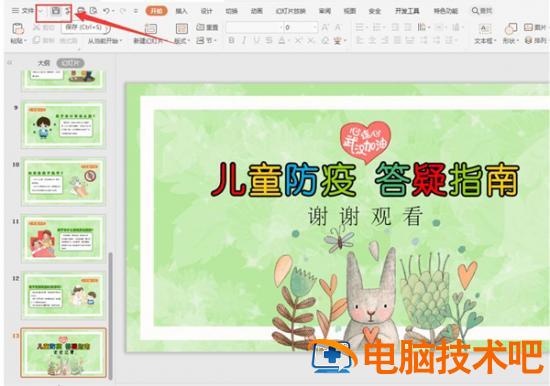Select slide 12 thumbnail
The image size is (550, 386).
pyautogui.click(x=63, y=295)
